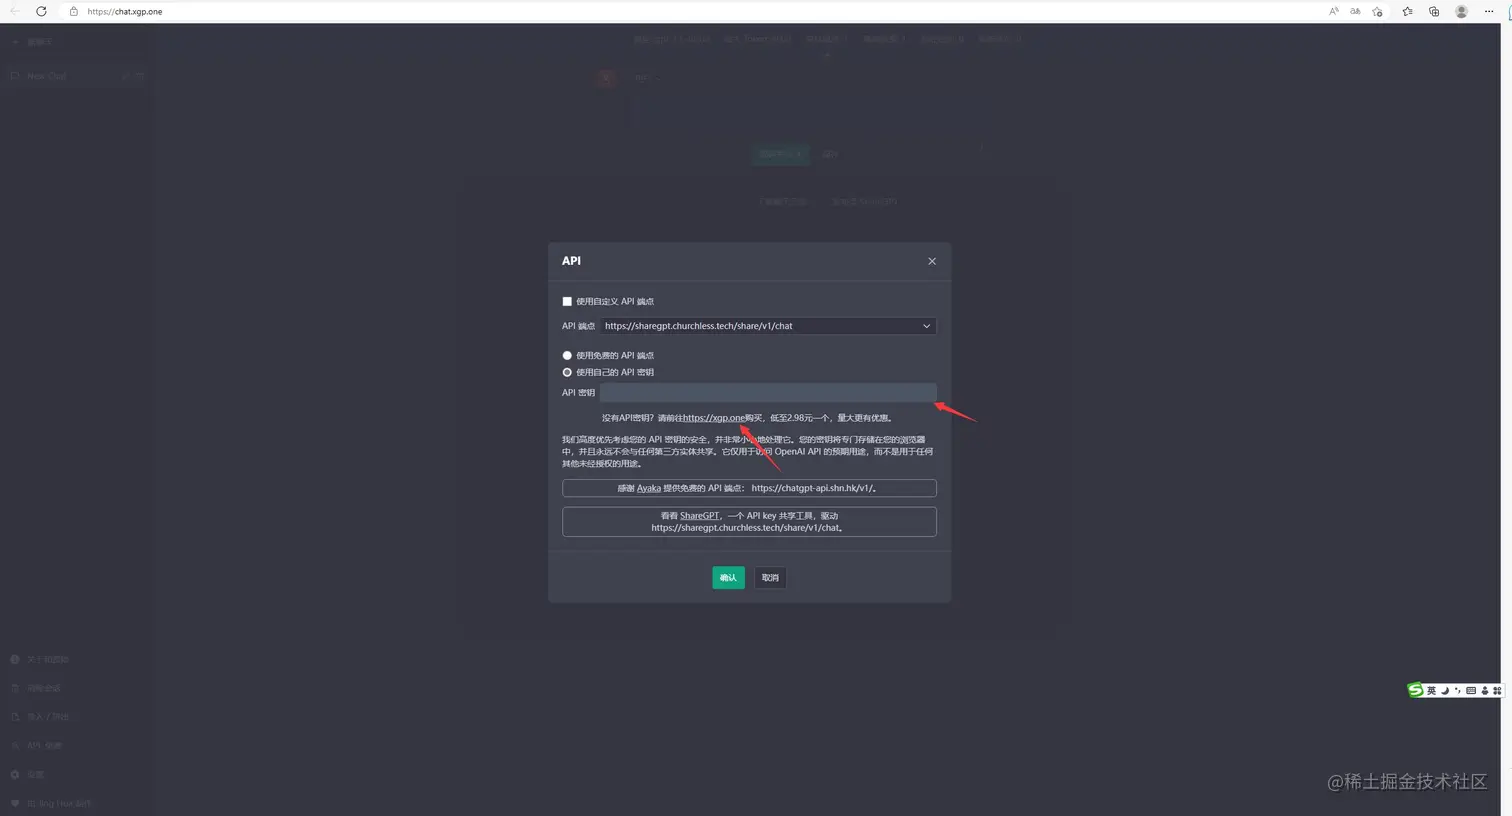The width and height of the screenshot is (1512, 816).
Task: Click the Ayaka link in thanks box
Action: coord(649,488)
